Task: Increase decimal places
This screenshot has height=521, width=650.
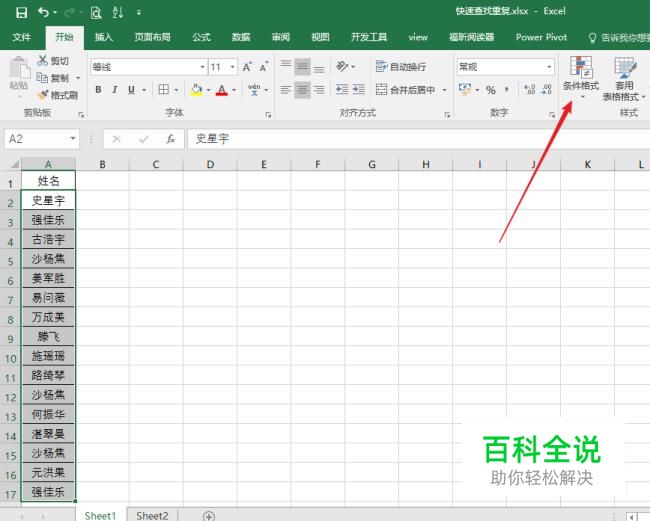Action: click(530, 90)
